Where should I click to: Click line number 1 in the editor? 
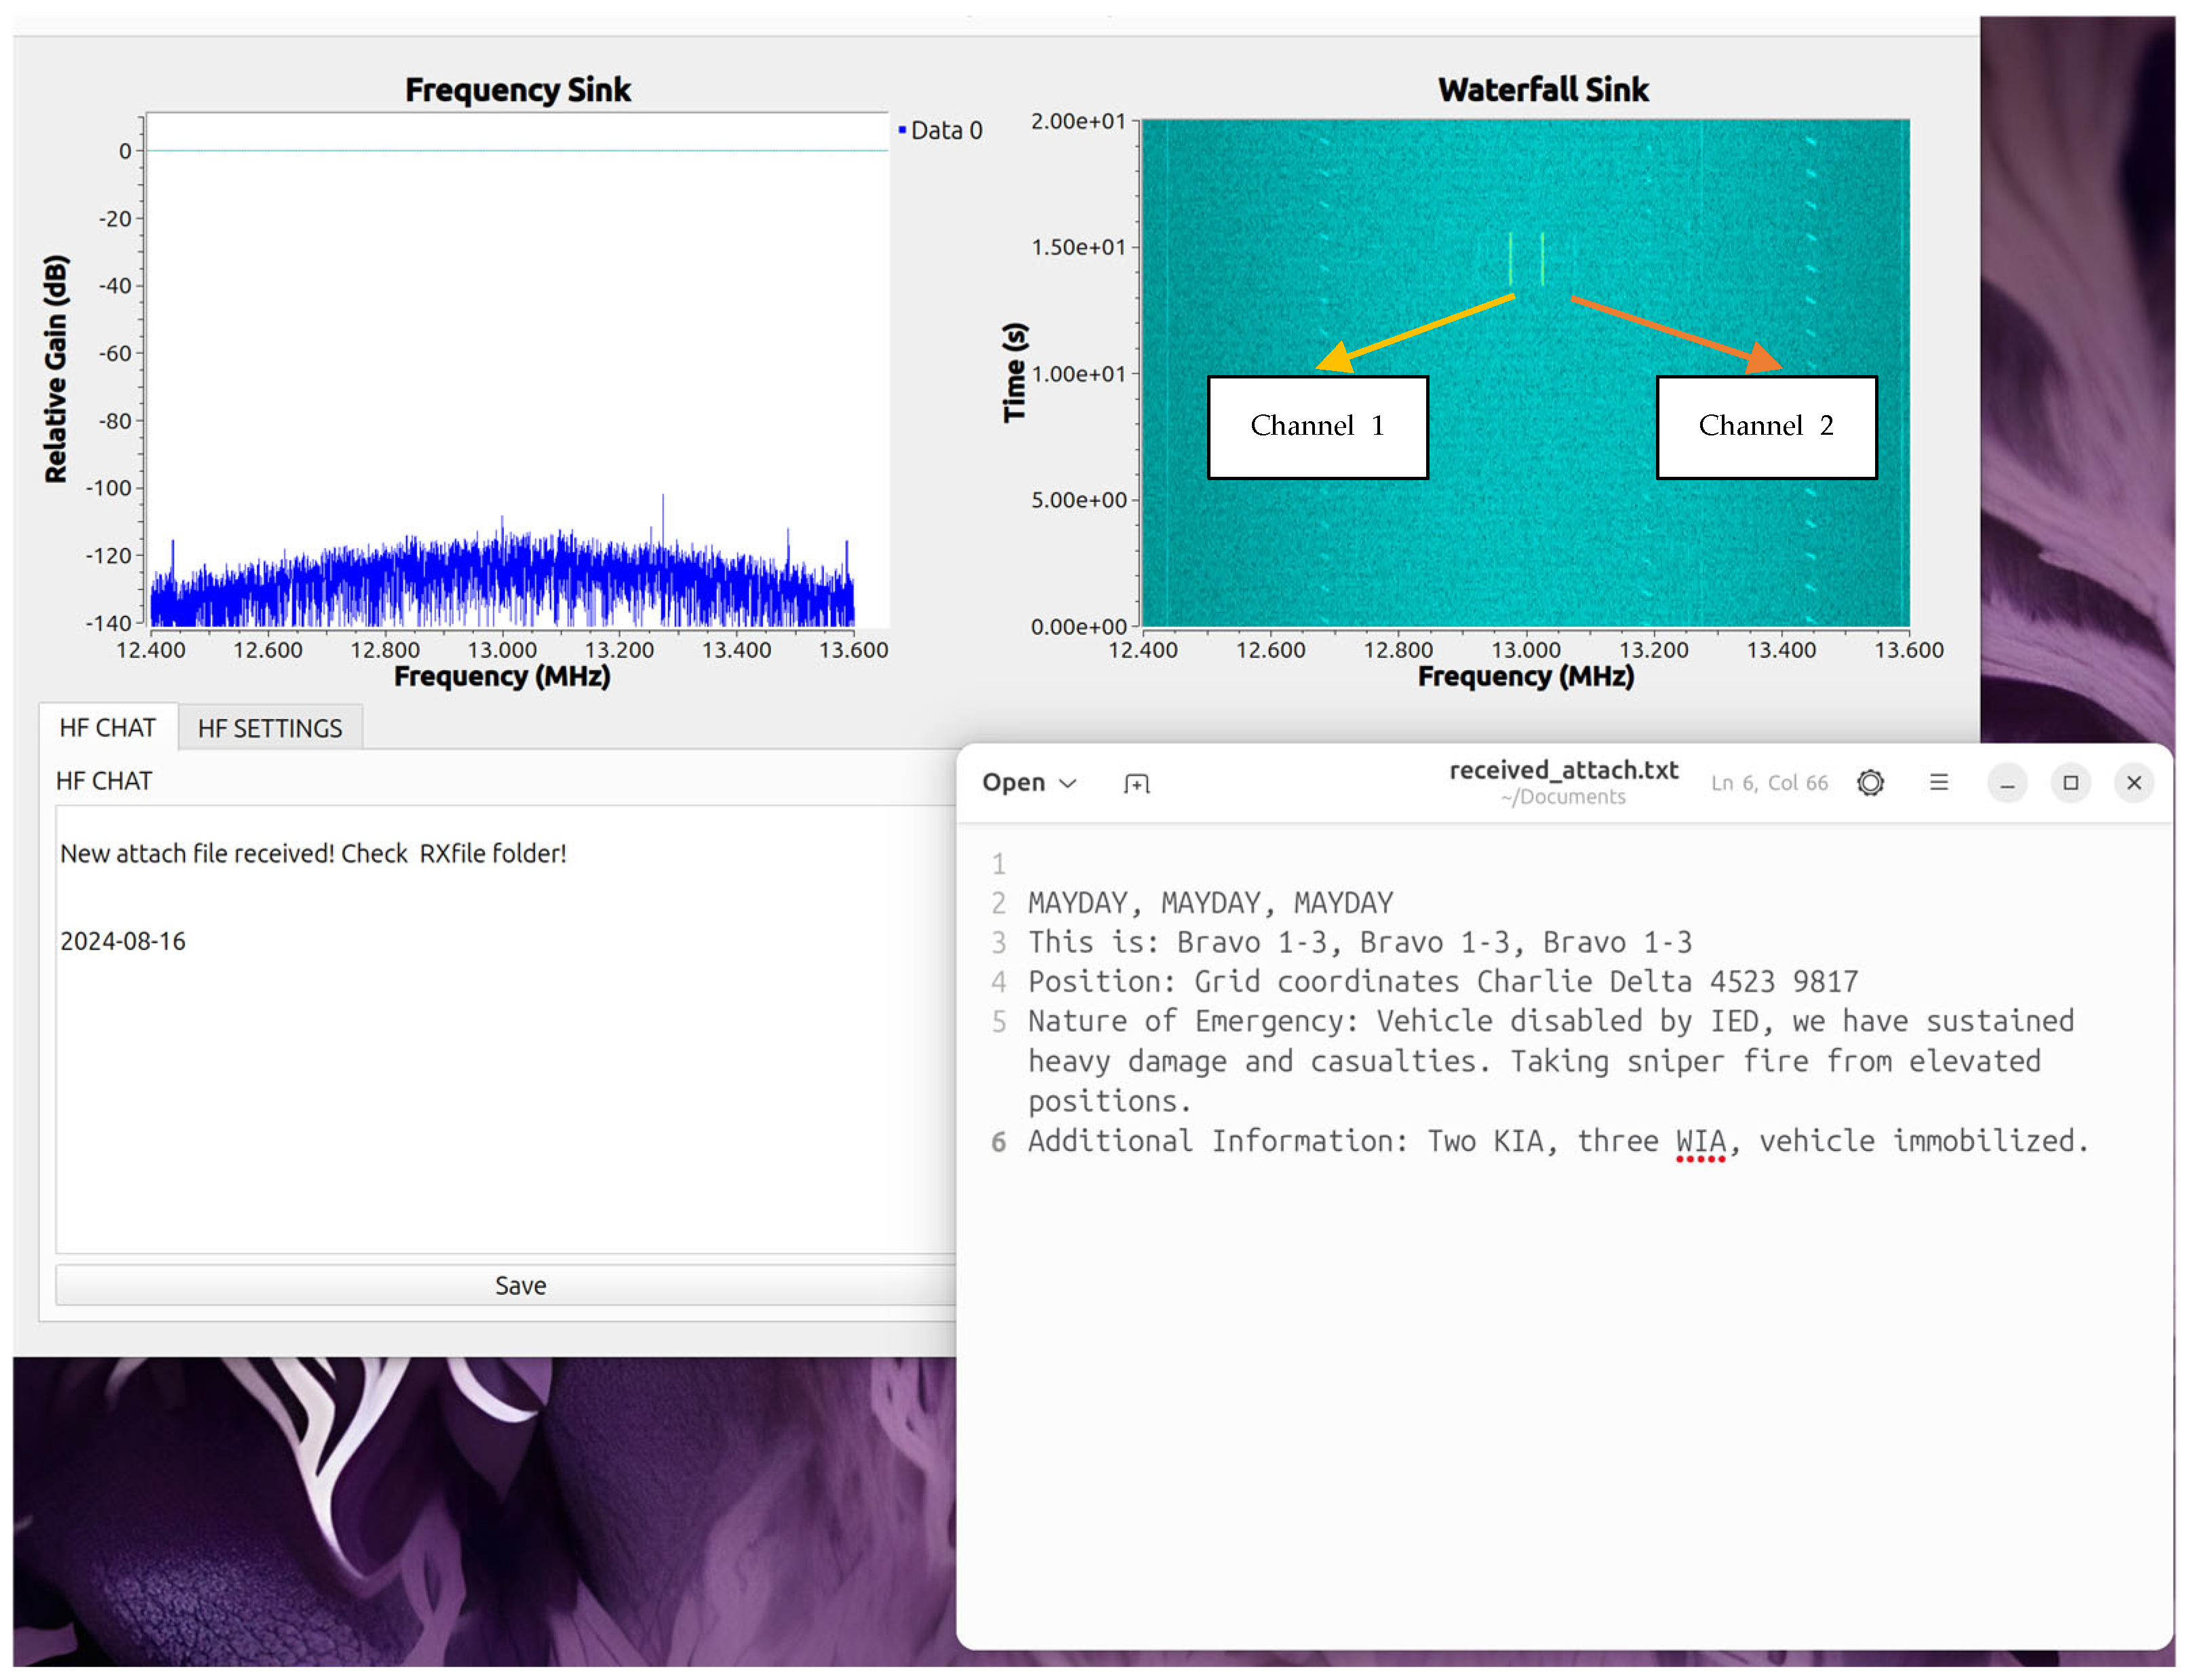coord(998,864)
